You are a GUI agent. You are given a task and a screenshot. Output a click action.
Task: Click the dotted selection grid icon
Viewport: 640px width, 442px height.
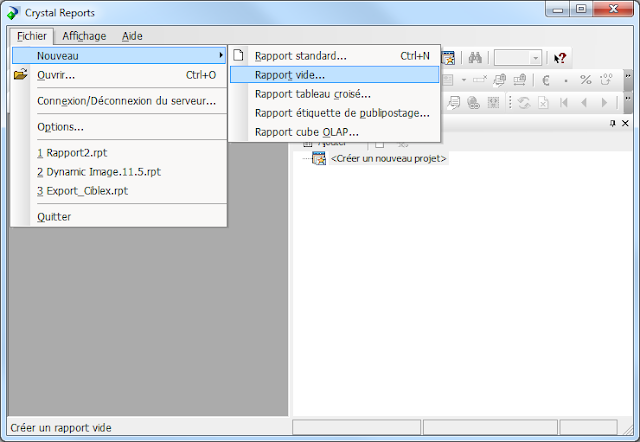tap(493, 102)
